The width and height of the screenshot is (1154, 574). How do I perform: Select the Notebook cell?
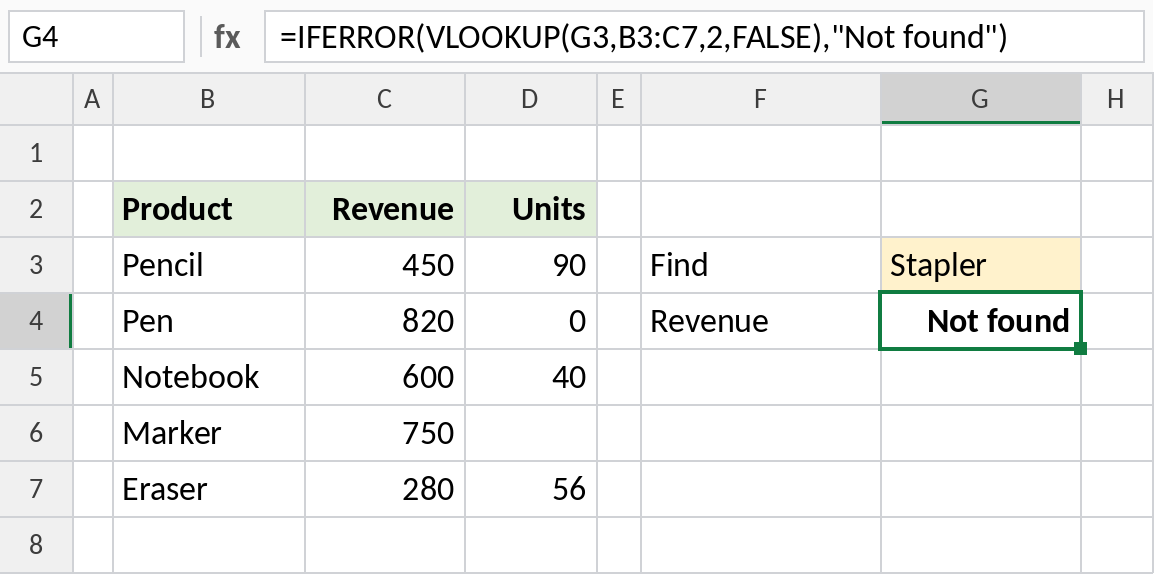pos(209,377)
